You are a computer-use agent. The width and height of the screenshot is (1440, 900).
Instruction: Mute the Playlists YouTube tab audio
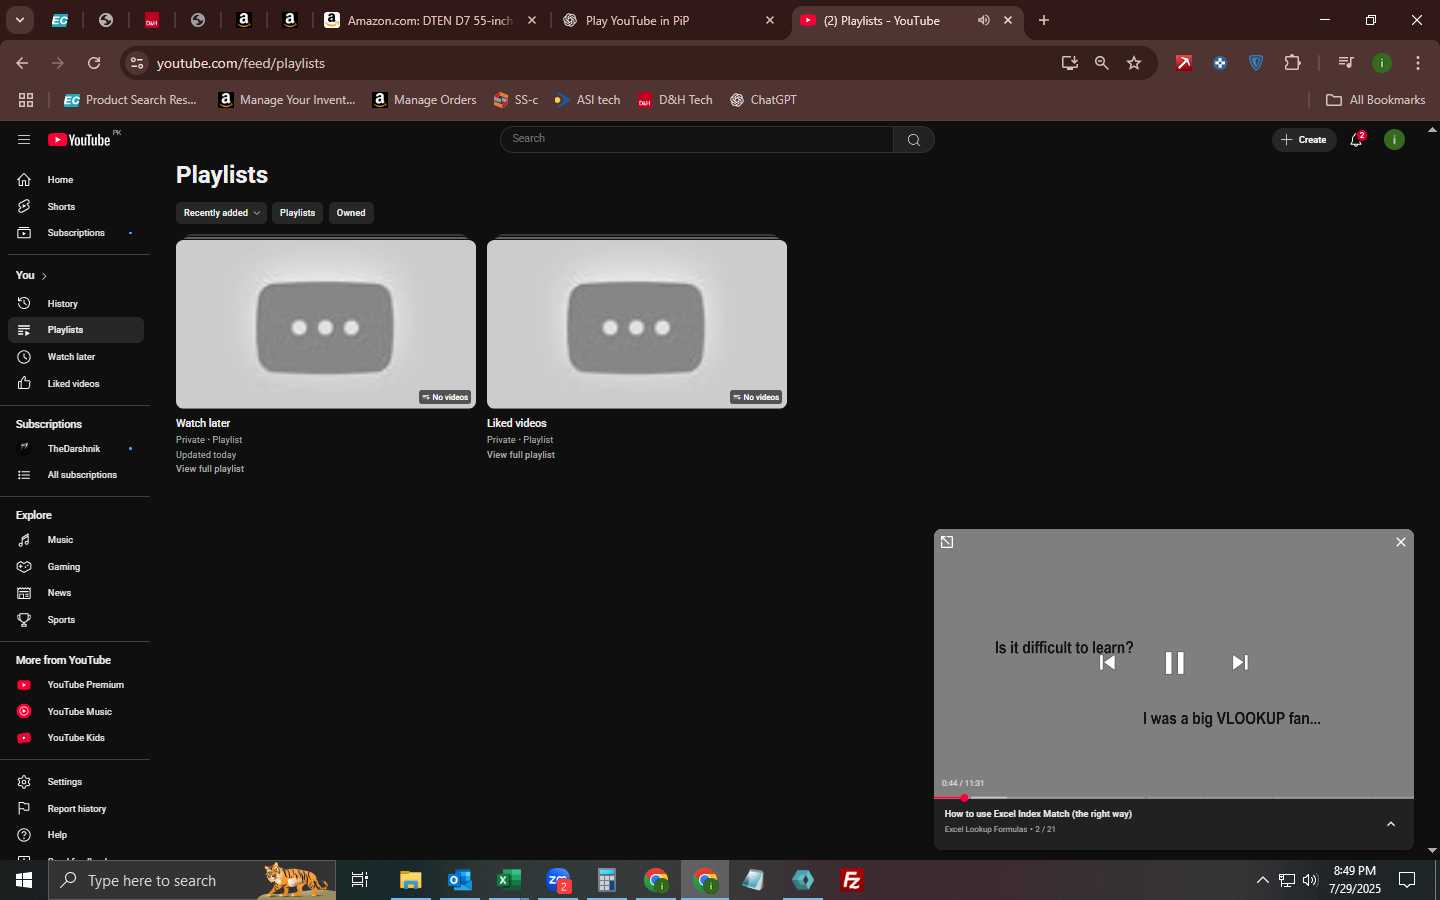tap(984, 20)
